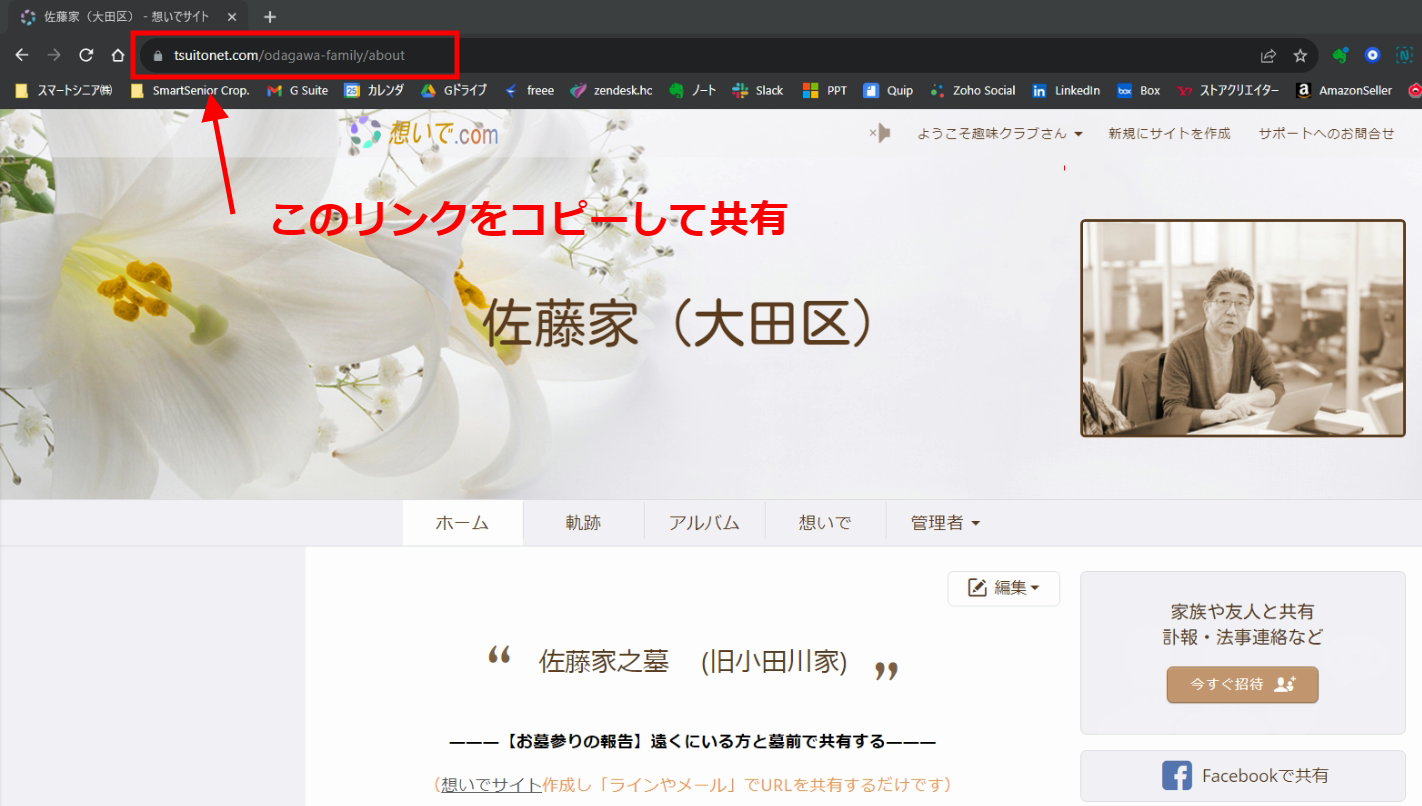Switch to アルバム tab
This screenshot has height=806, width=1422.
point(704,523)
